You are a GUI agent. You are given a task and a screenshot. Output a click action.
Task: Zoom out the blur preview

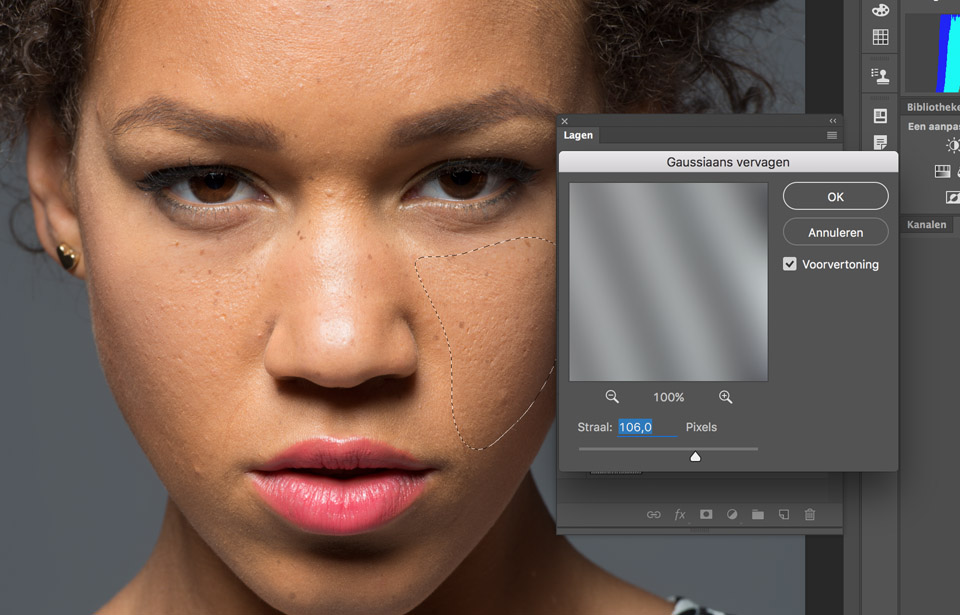click(612, 397)
